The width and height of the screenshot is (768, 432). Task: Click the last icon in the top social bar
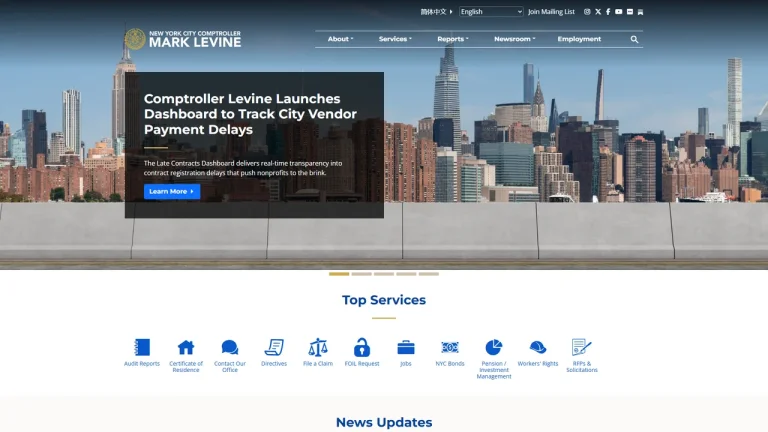click(x=640, y=12)
